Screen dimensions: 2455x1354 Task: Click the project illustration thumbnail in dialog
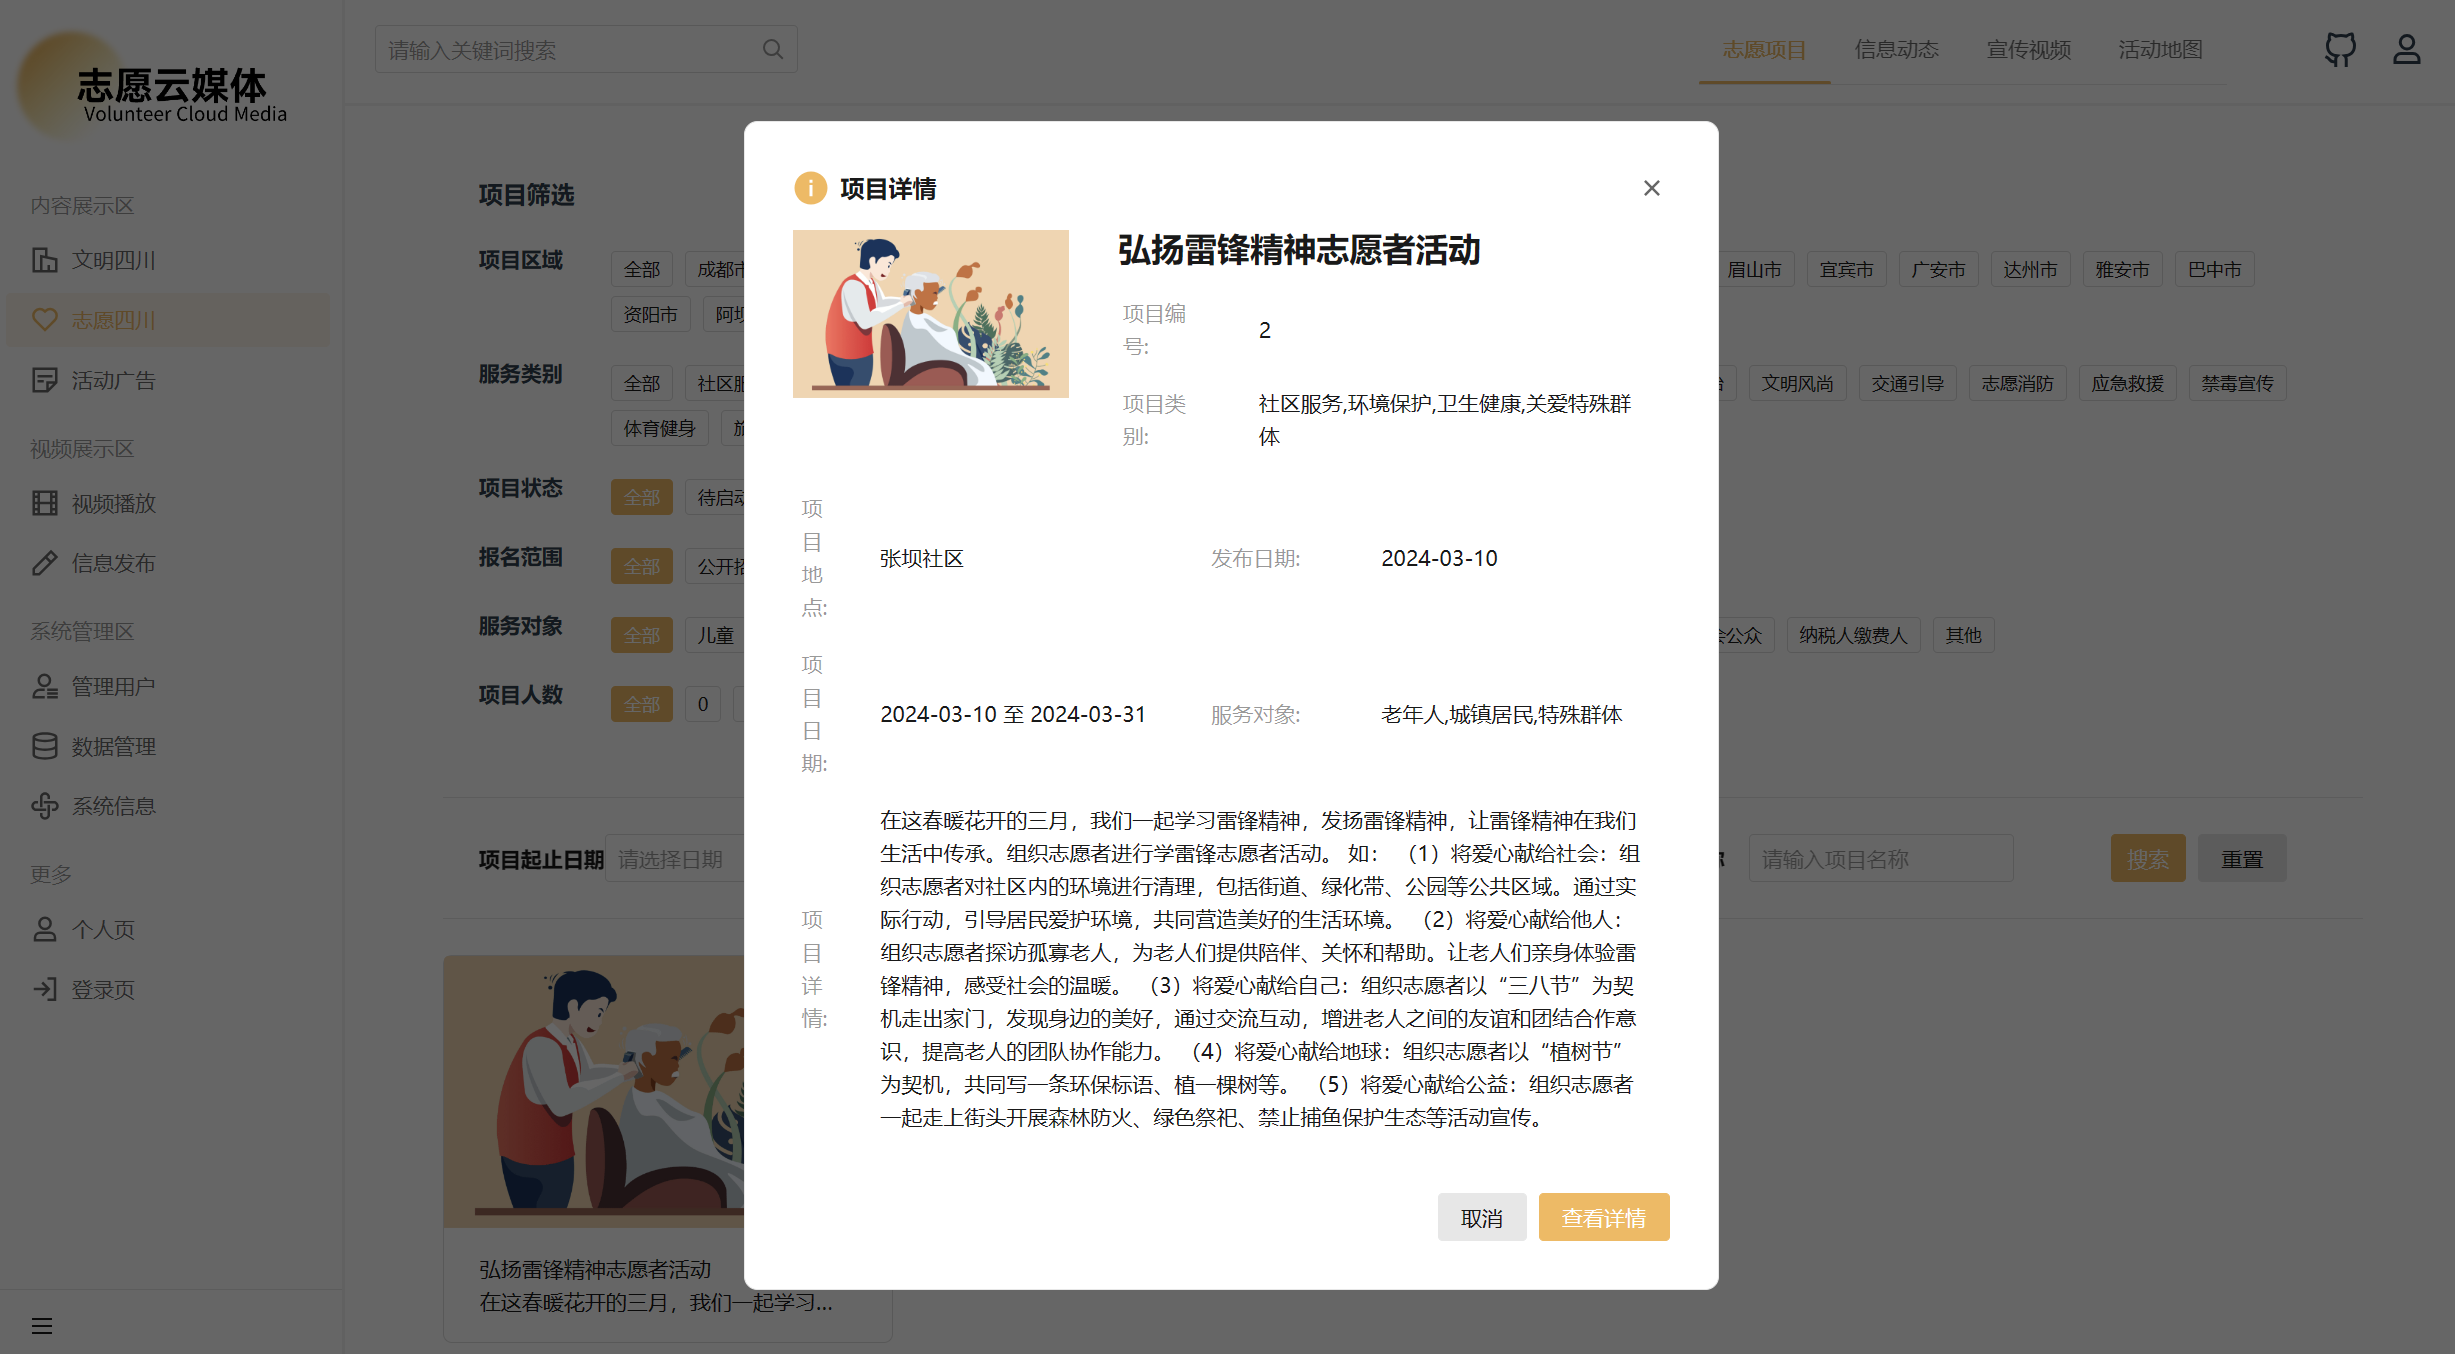pos(930,314)
